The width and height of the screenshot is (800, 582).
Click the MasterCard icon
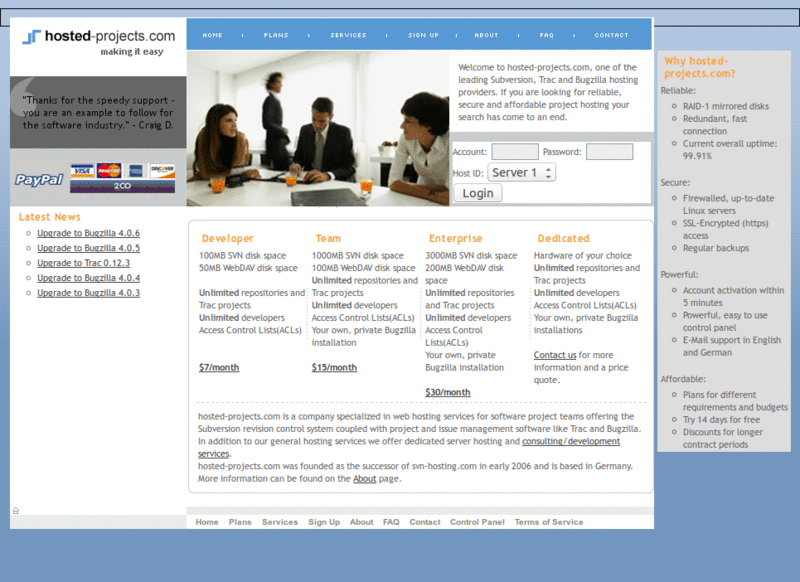tap(109, 170)
